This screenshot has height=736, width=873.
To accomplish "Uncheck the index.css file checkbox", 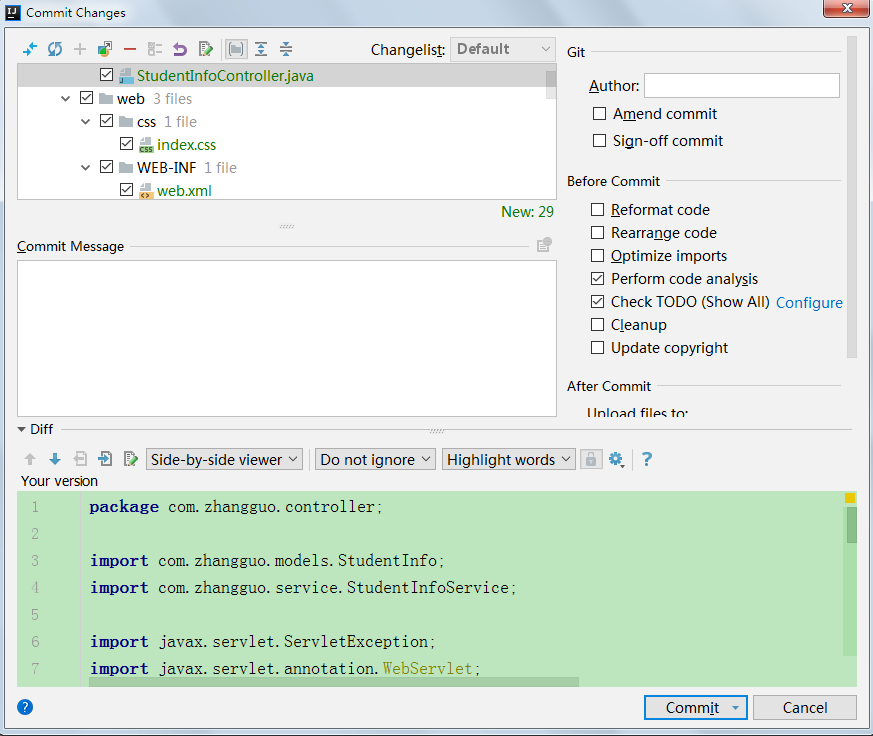I will click(126, 145).
